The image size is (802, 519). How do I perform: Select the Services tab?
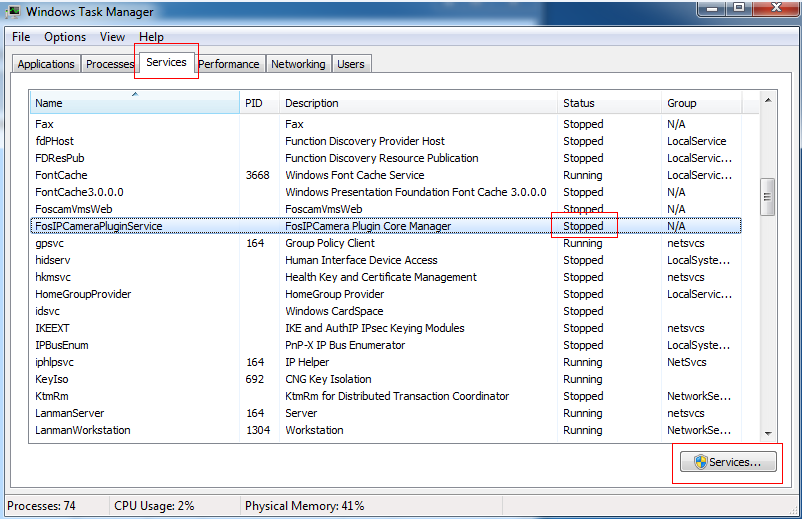(166, 62)
